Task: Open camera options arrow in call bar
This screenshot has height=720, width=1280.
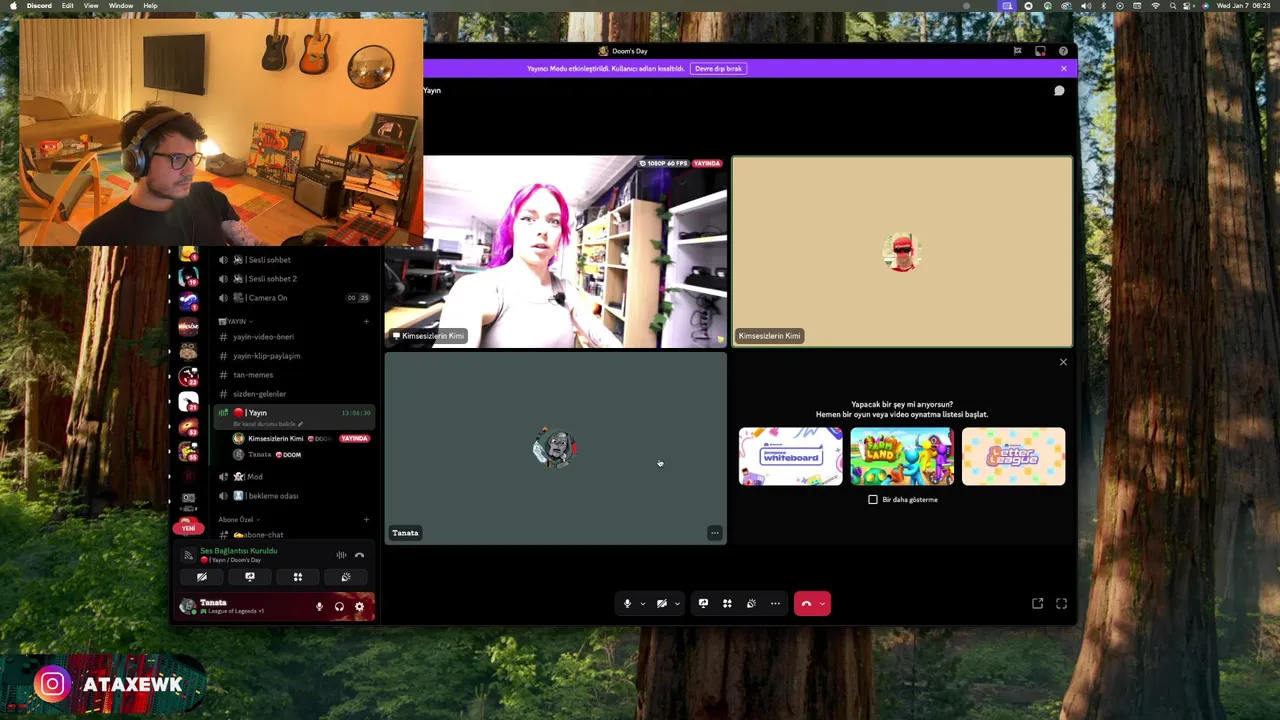Action: (x=677, y=604)
